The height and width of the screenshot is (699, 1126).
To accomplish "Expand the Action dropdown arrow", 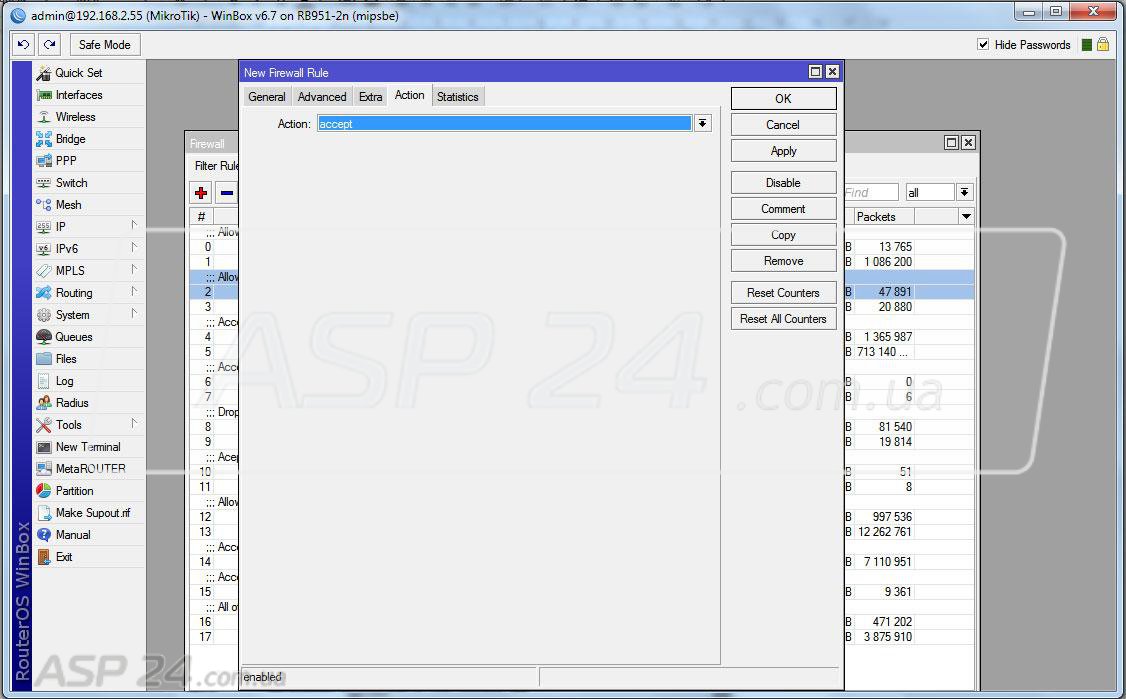I will pos(702,123).
